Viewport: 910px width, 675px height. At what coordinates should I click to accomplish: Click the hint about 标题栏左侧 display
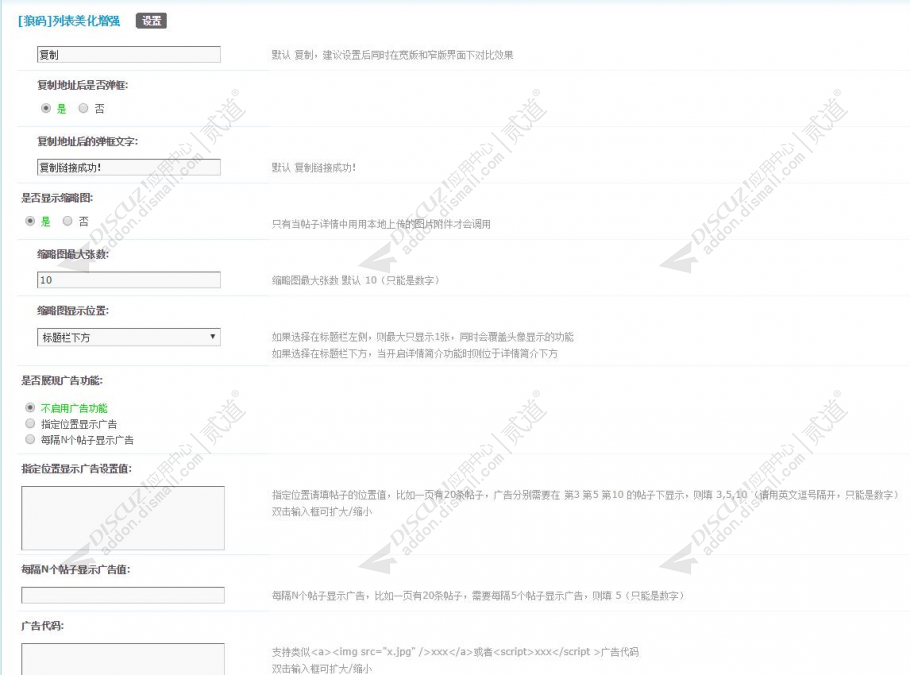(422, 337)
